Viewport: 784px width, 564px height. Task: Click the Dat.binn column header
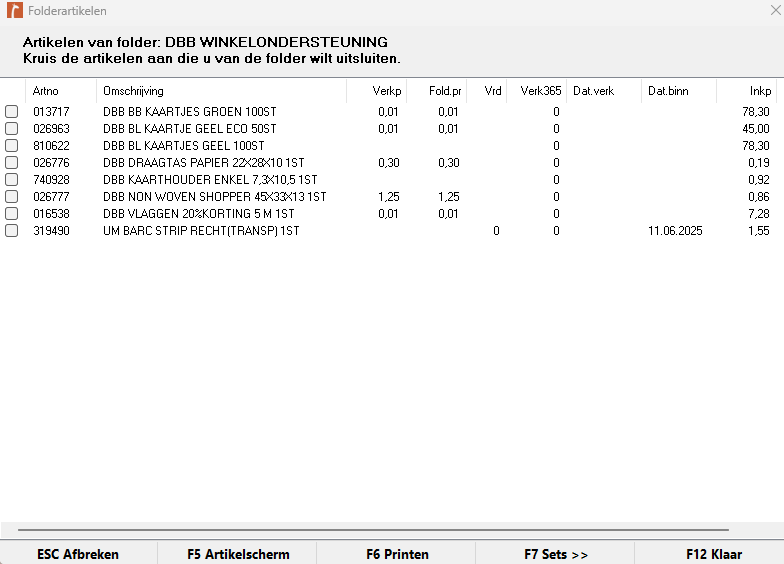pos(679,91)
